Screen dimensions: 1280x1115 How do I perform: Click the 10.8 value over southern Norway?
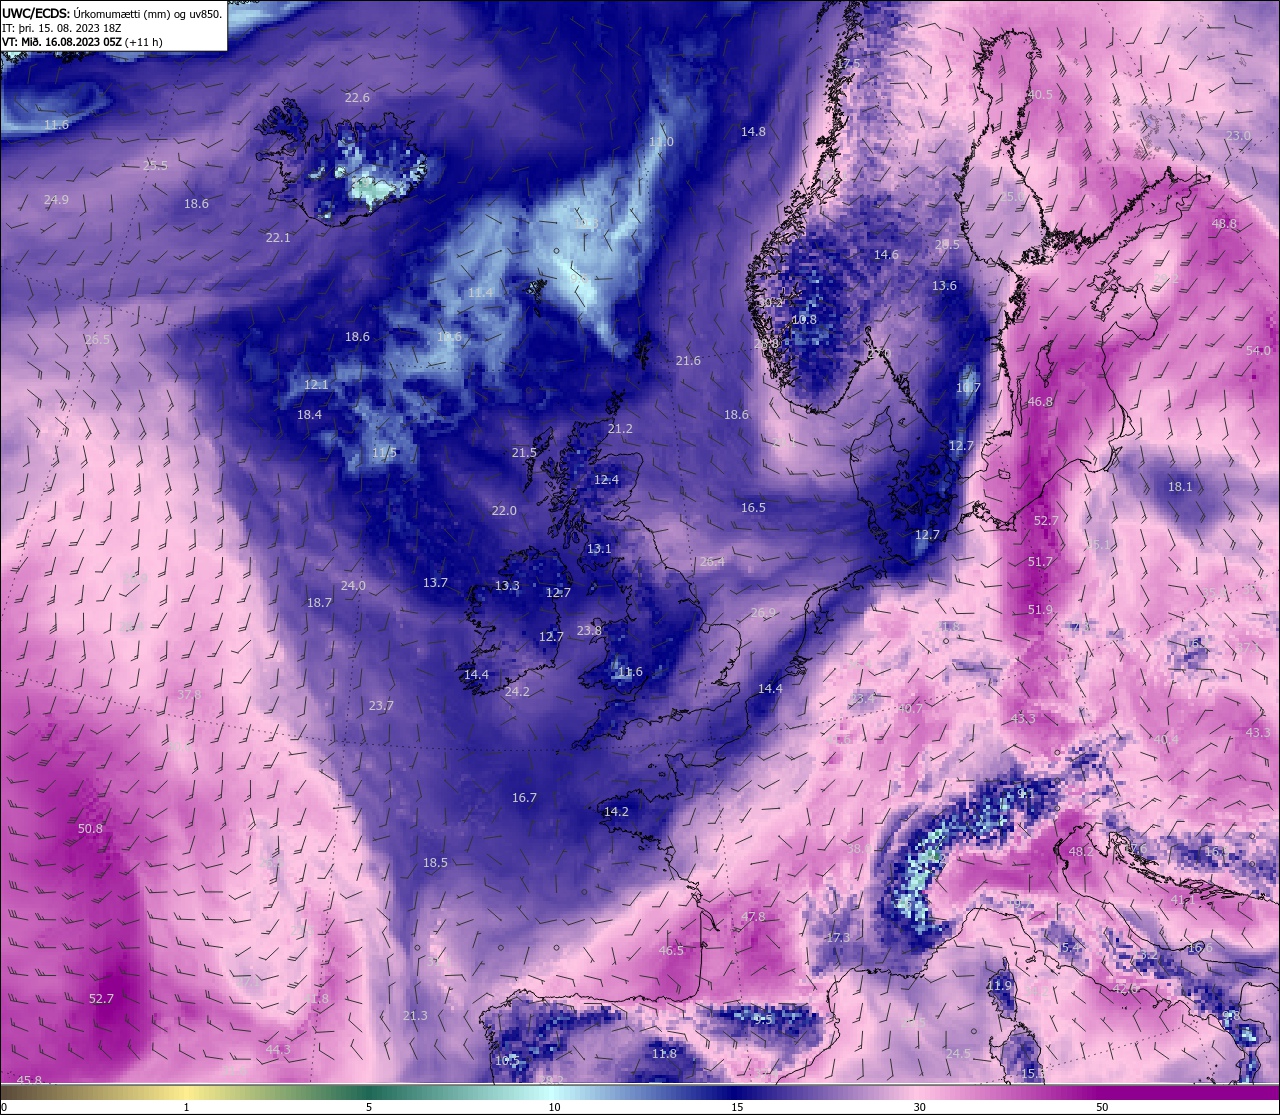tap(804, 320)
